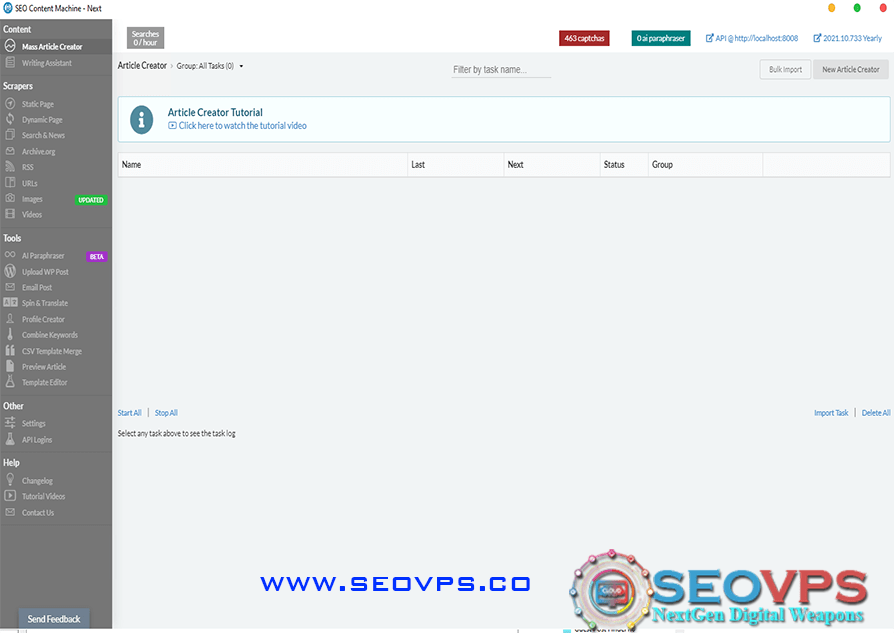Click the 0 ai paraphraser badge
Image resolution: width=894 pixels, height=633 pixels.
661,38
